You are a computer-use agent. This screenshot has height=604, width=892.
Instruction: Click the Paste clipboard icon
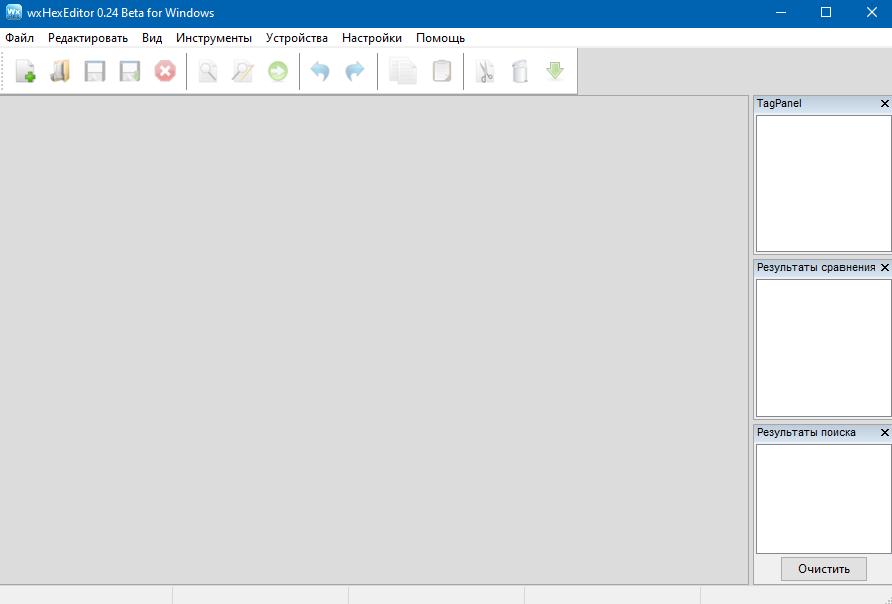tap(442, 72)
